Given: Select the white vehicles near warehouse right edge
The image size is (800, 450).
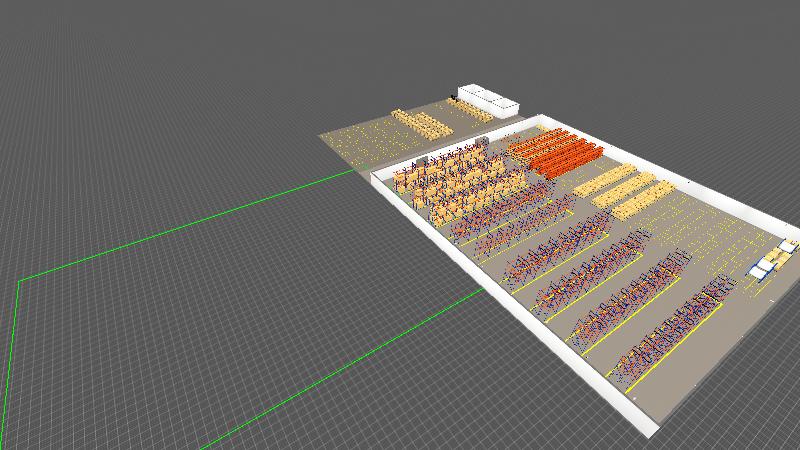Looking at the screenshot, I should (x=771, y=263).
